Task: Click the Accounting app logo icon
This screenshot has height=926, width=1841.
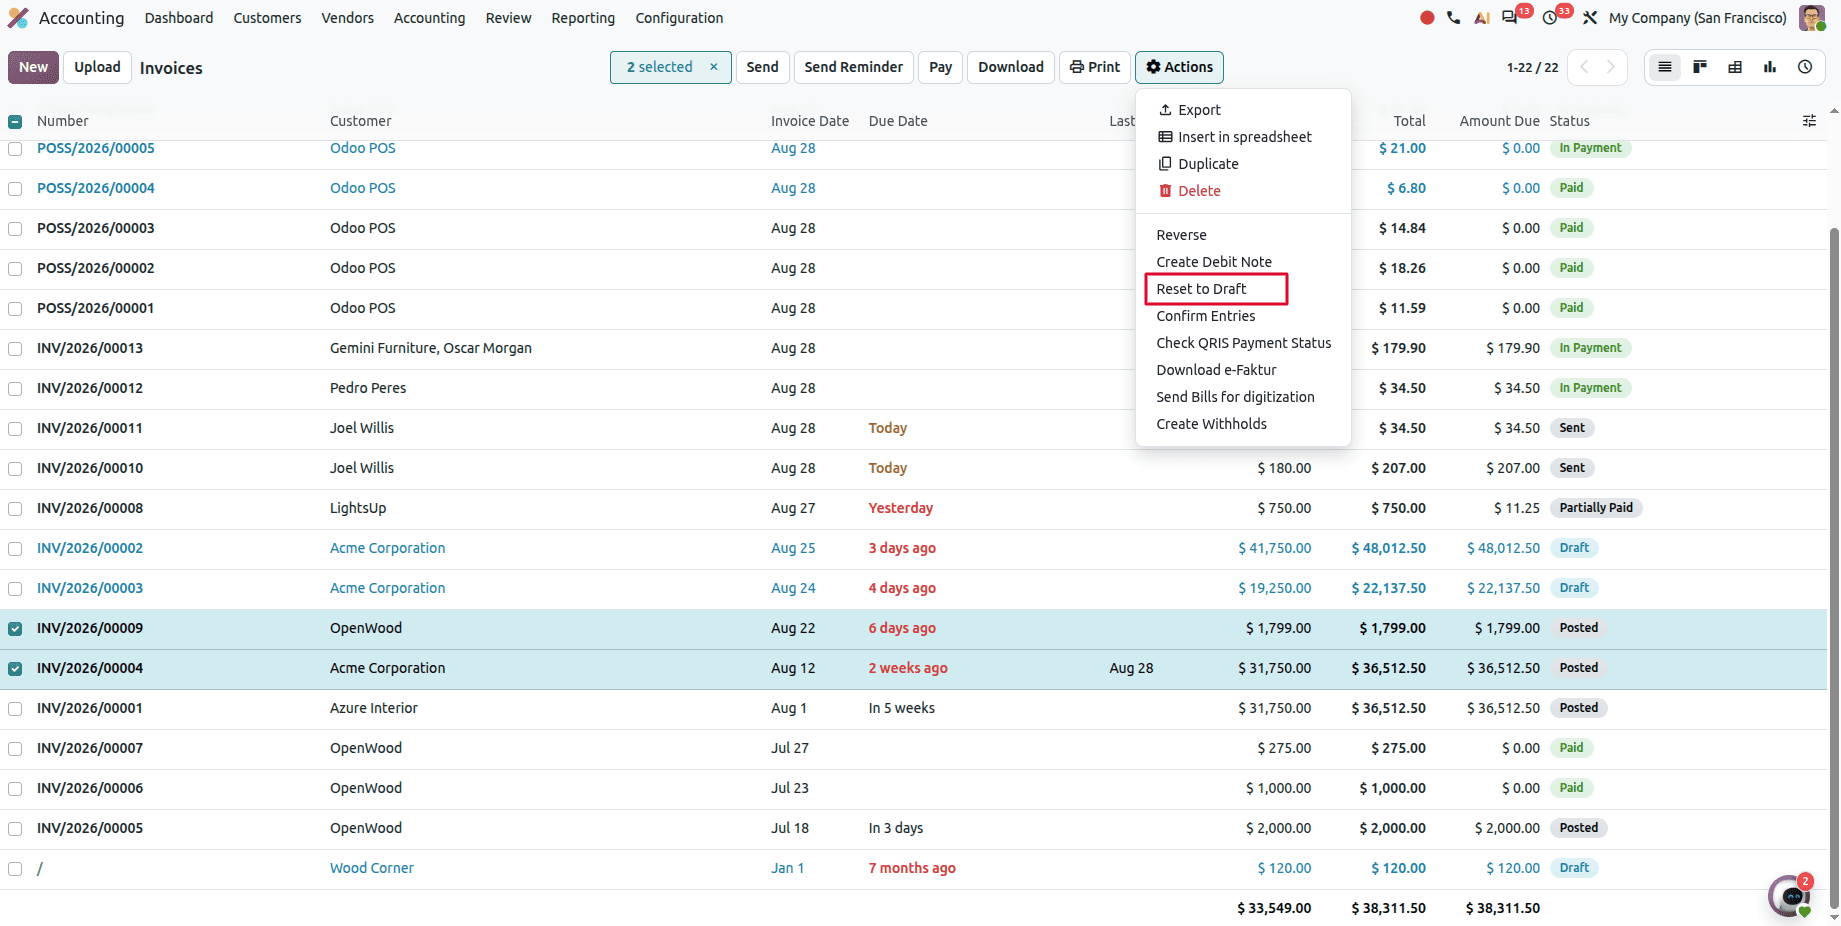Action: pos(18,18)
